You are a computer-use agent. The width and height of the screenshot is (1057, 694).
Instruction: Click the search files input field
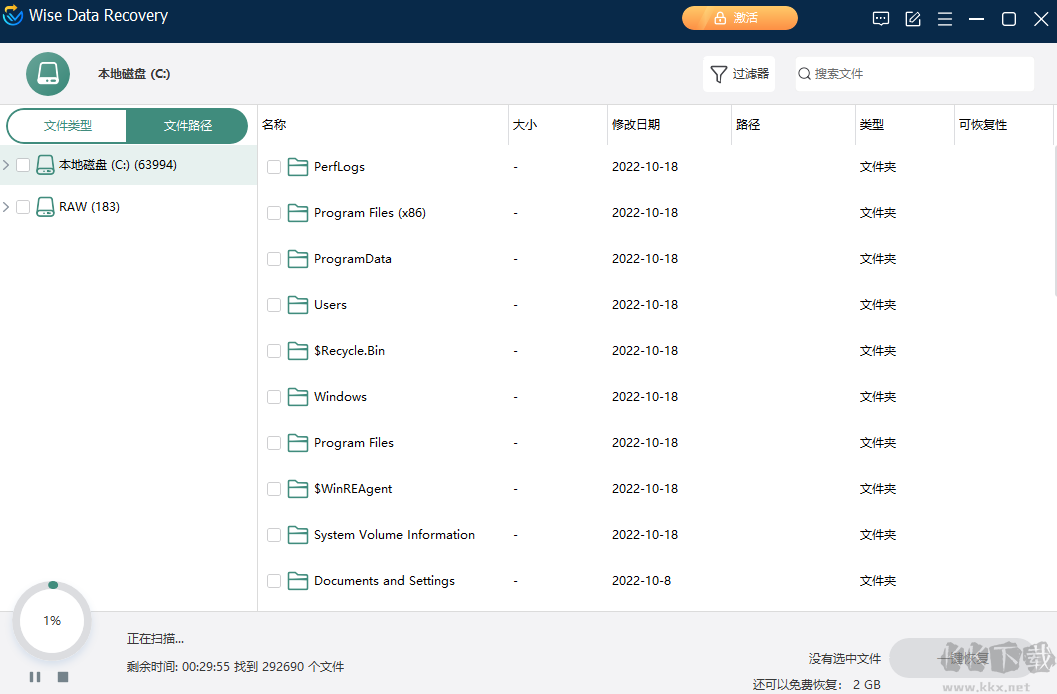click(913, 74)
